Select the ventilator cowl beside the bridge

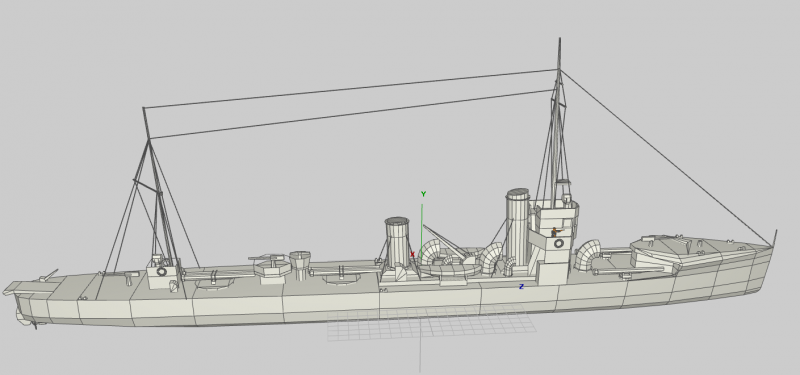[588, 255]
